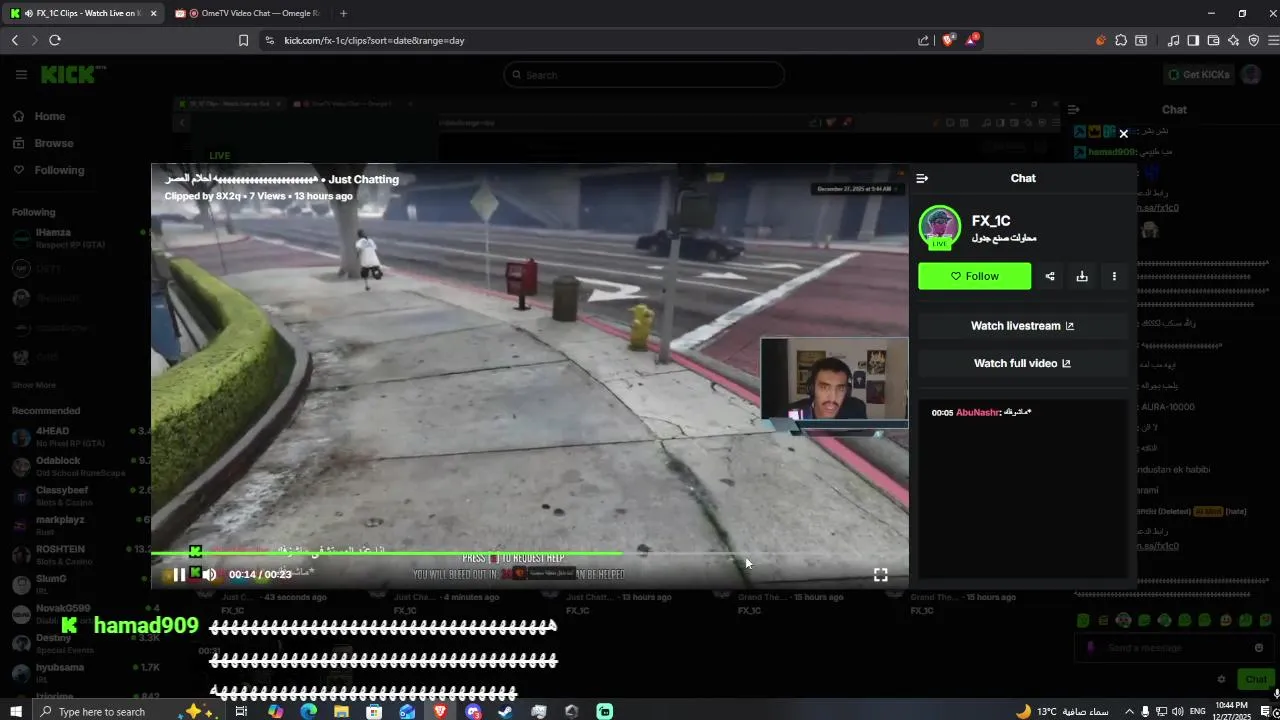The height and width of the screenshot is (720, 1280).
Task: Seek along the green clip progress bar
Action: 530,553
